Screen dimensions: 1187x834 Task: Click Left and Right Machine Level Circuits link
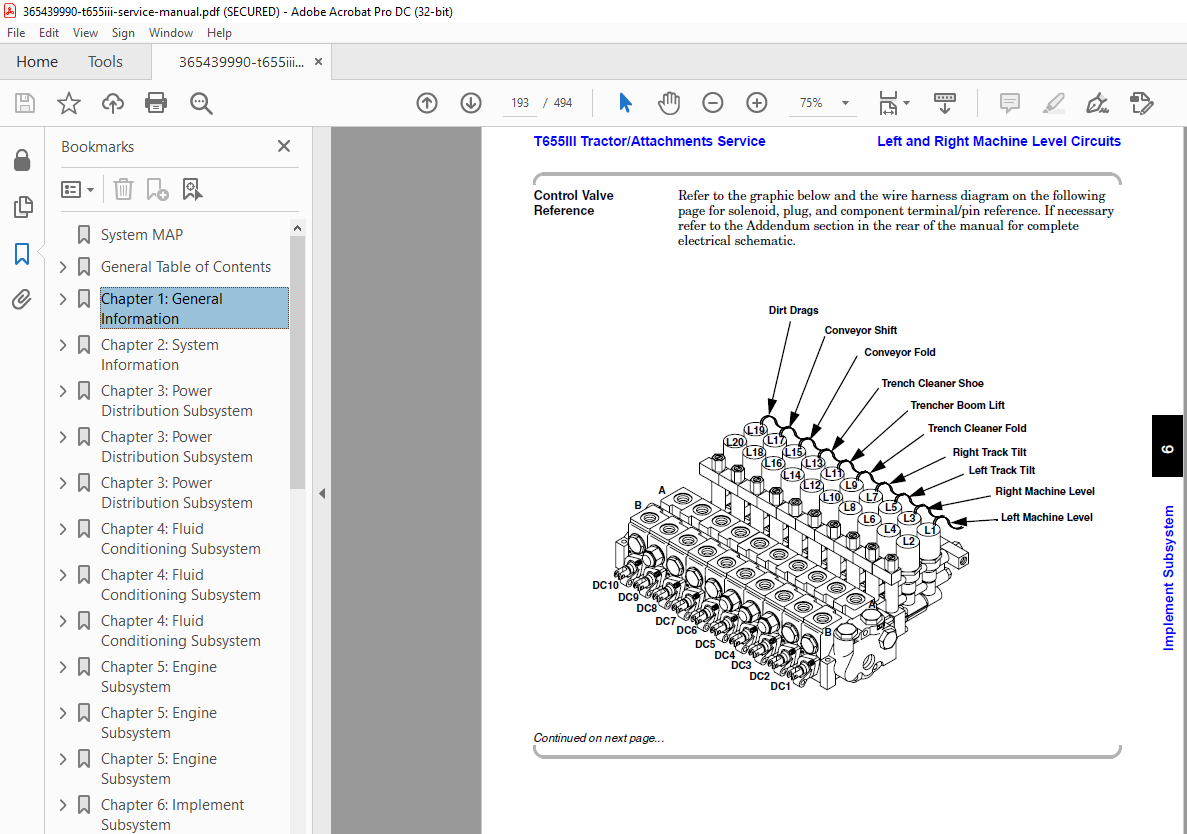click(x=999, y=142)
